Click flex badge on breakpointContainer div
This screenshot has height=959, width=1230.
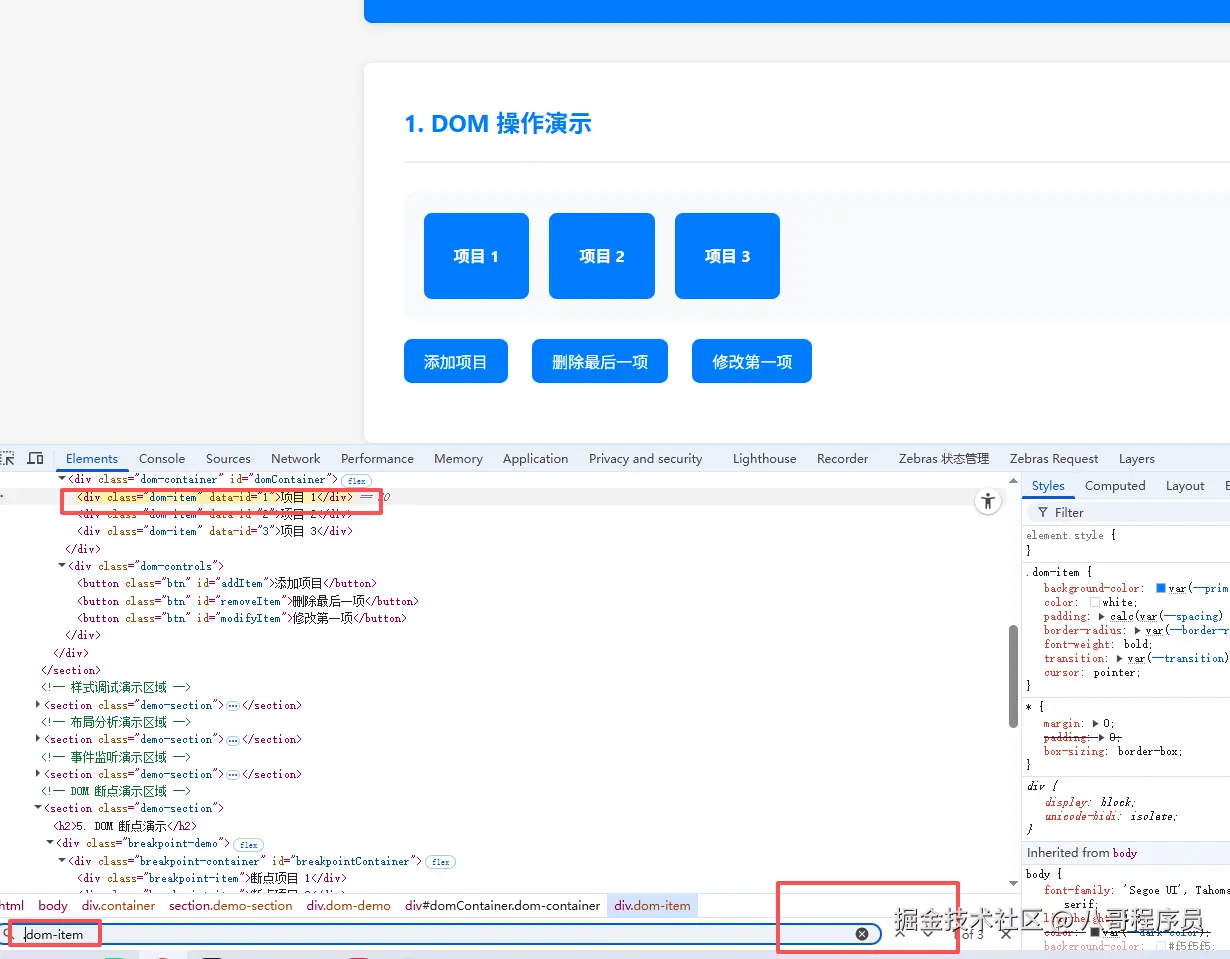click(x=440, y=862)
